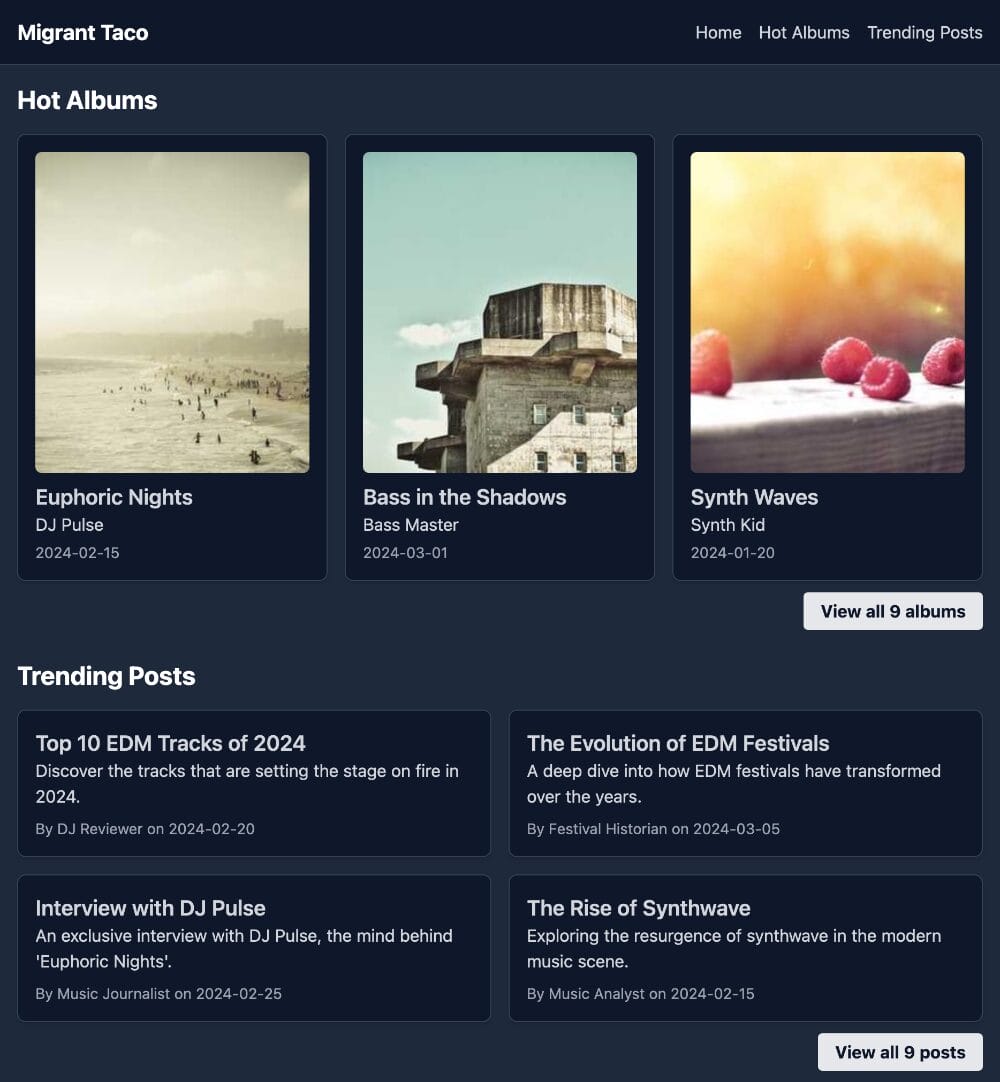This screenshot has width=1000, height=1082.
Task: Click View all 9 posts button
Action: click(900, 1052)
